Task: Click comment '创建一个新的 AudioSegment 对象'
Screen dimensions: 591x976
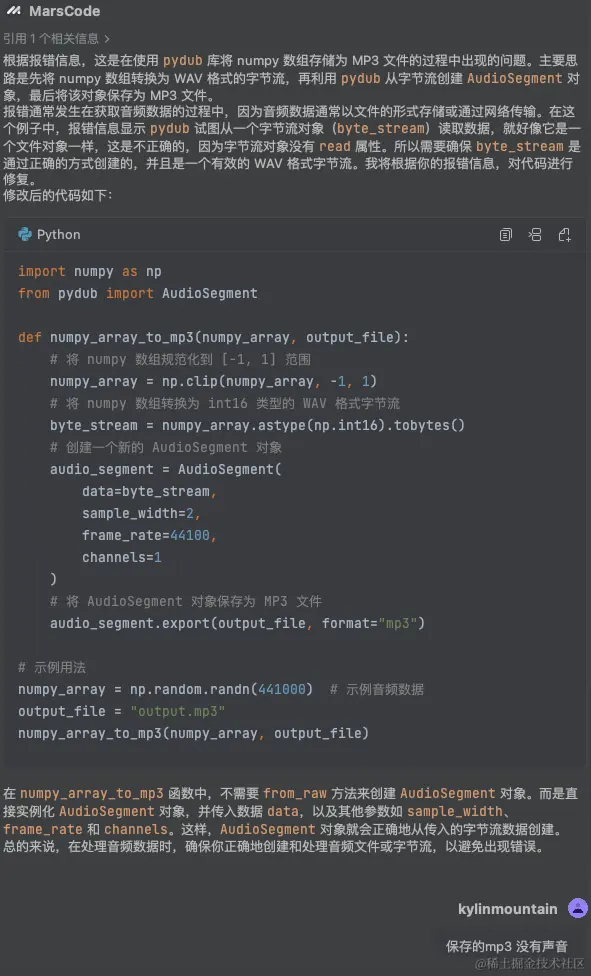Action: coord(166,447)
